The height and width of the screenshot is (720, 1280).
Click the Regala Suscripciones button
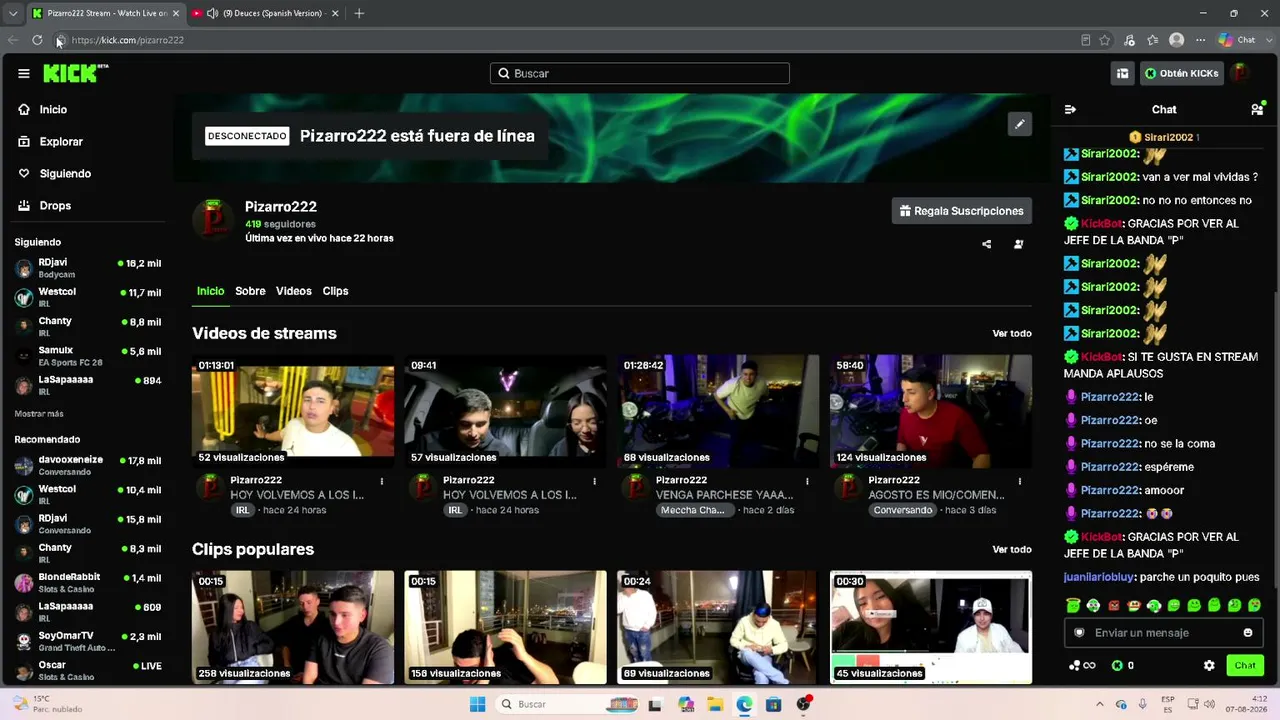[962, 211]
